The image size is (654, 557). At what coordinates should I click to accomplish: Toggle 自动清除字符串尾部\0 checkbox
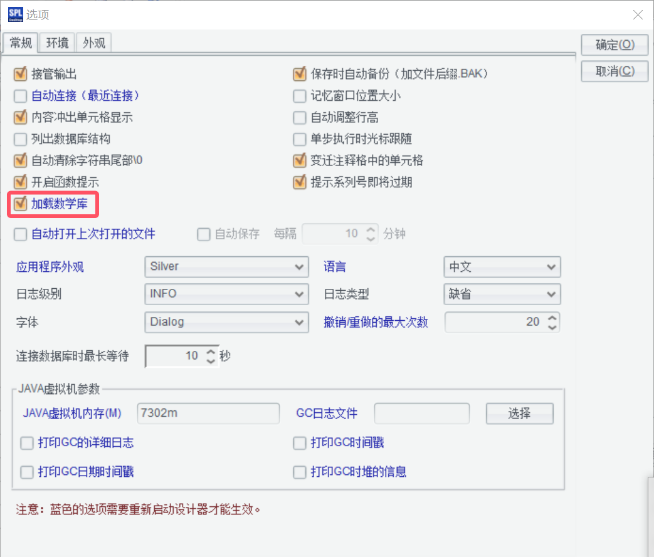(x=20, y=160)
